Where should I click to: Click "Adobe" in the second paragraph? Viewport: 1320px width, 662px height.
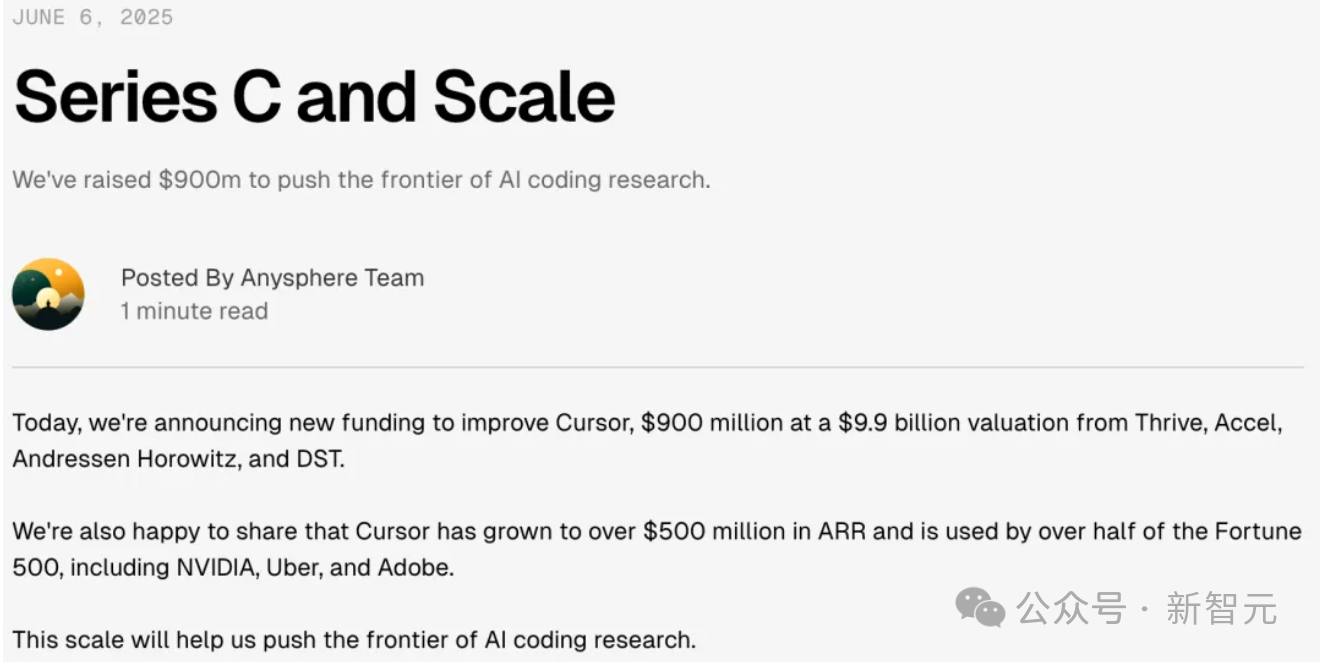[x=414, y=568]
